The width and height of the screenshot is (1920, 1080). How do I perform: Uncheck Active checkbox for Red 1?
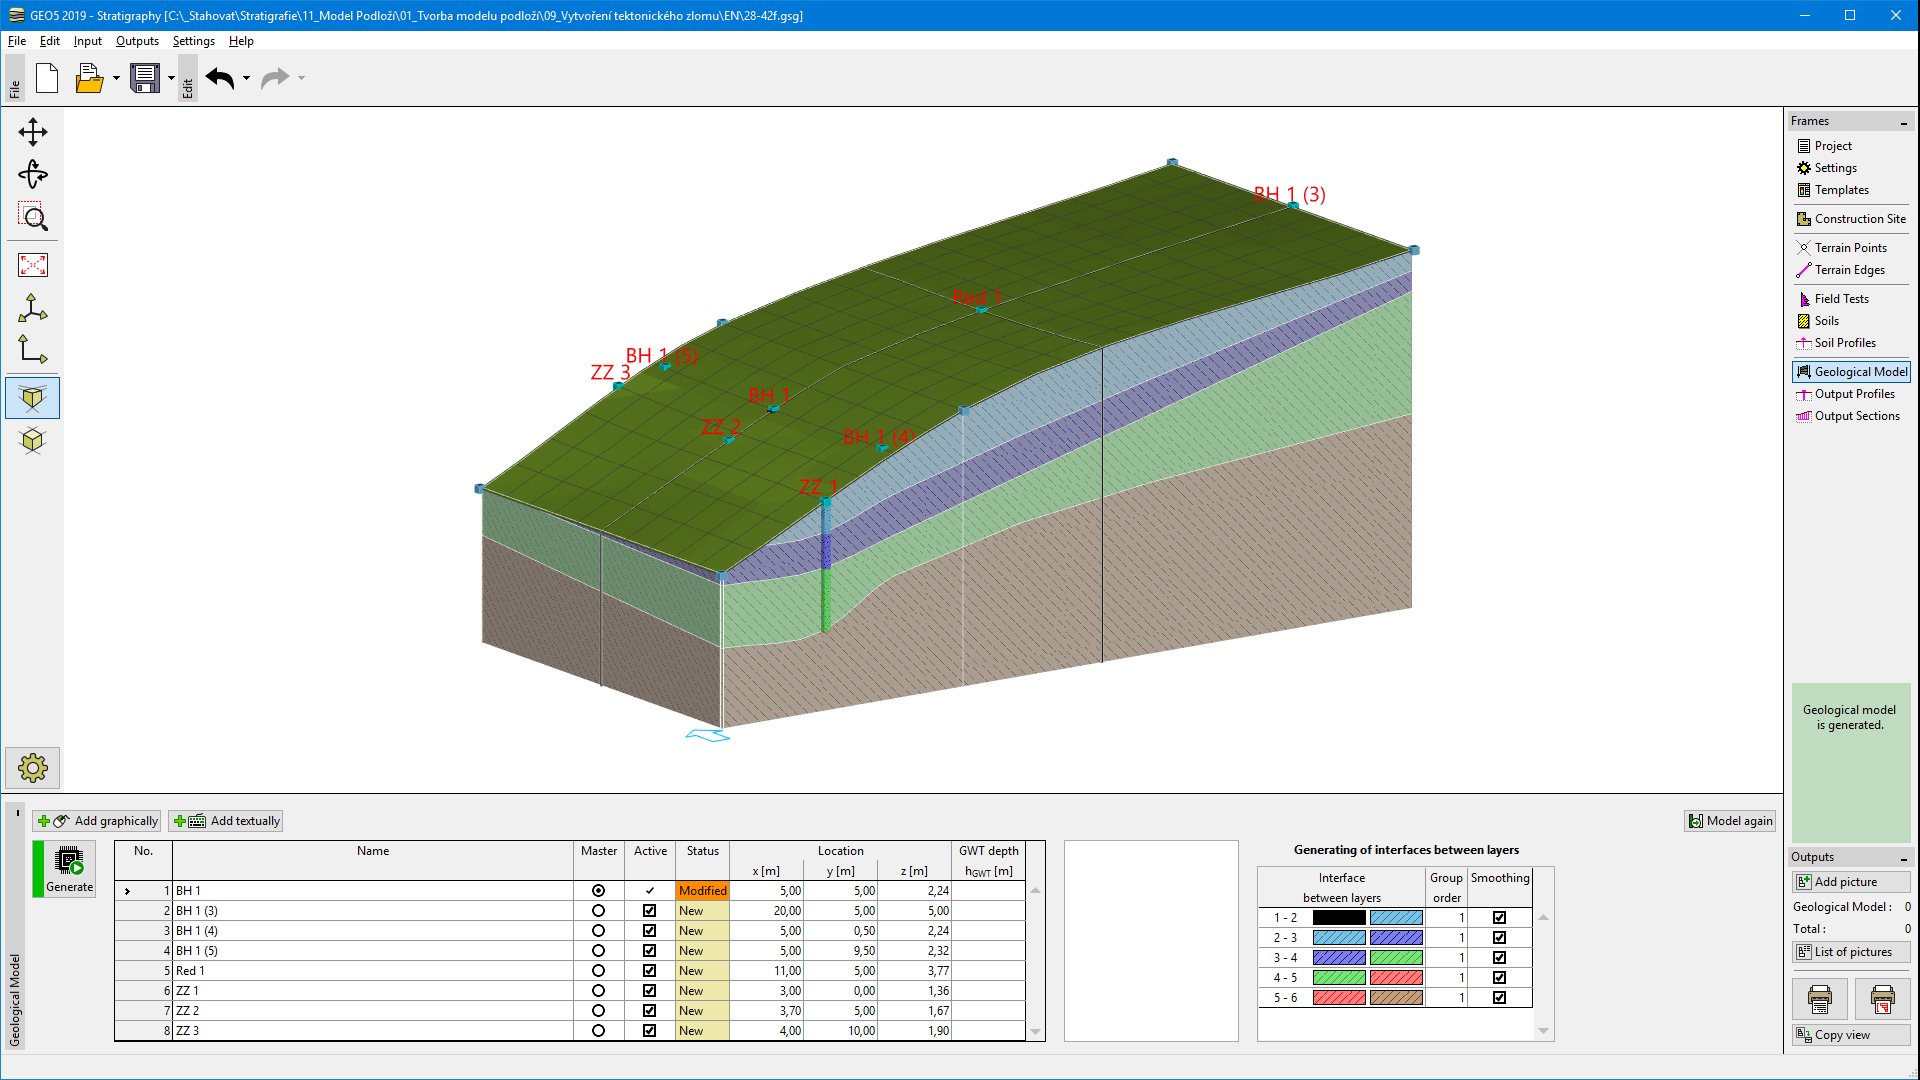(x=649, y=971)
